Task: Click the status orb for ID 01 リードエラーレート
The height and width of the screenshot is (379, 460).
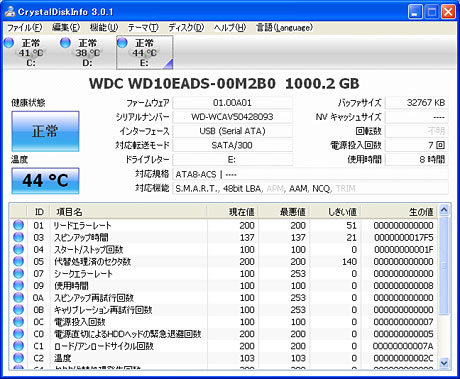Action: [x=18, y=225]
